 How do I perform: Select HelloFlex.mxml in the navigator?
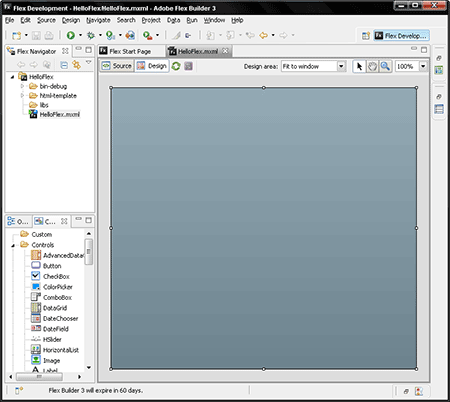pyautogui.click(x=55, y=115)
